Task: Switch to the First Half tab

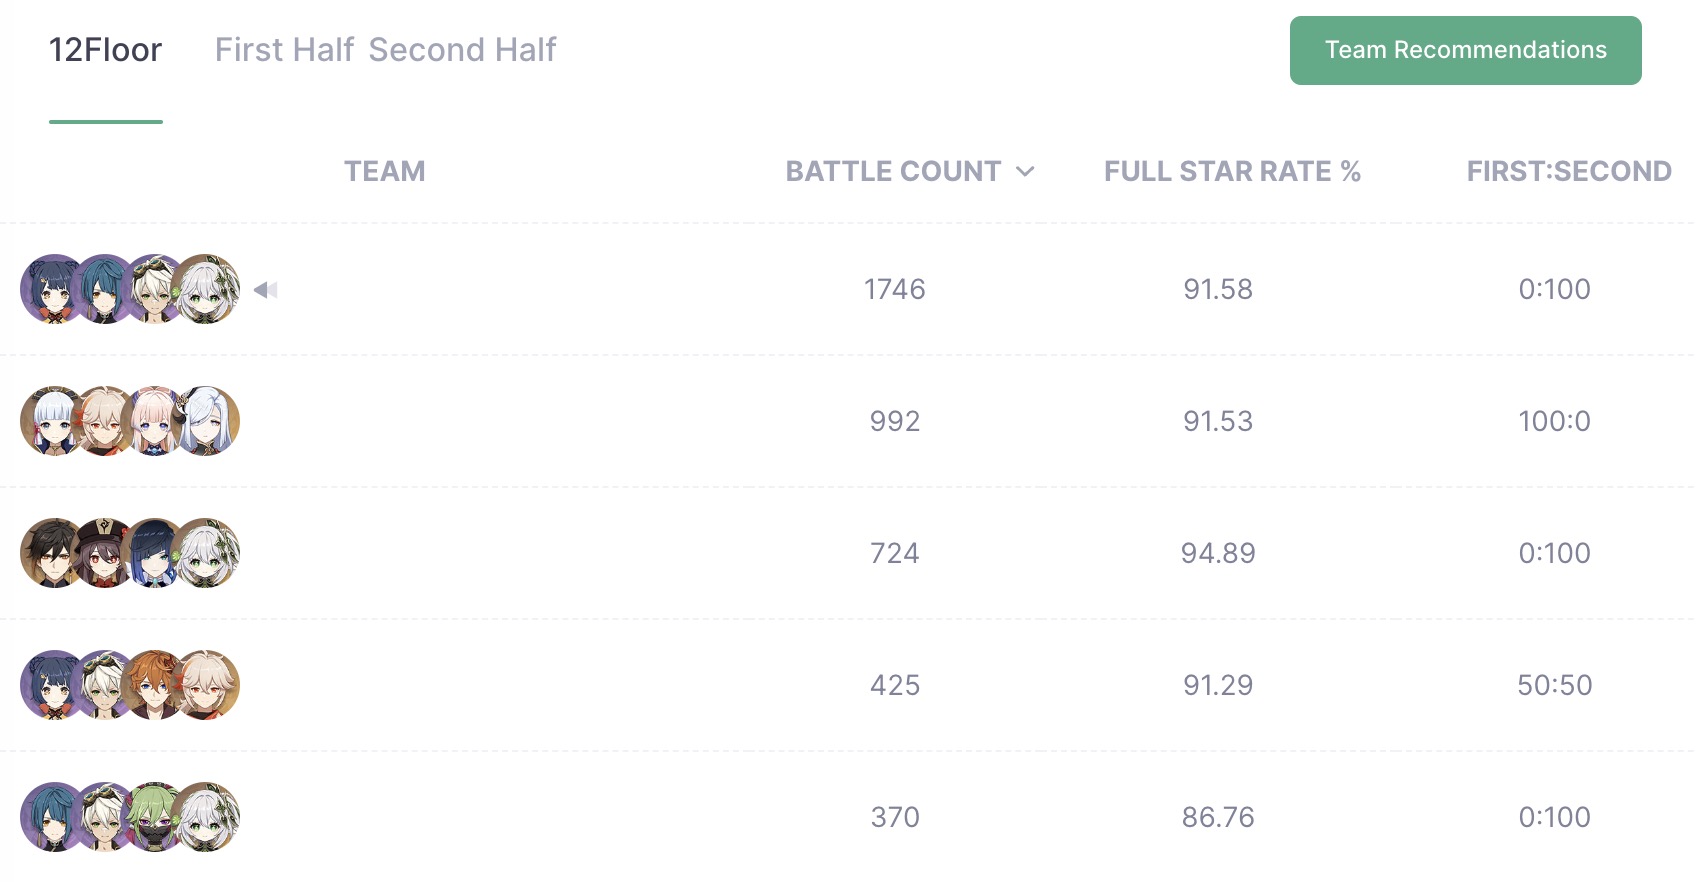Action: [x=284, y=50]
